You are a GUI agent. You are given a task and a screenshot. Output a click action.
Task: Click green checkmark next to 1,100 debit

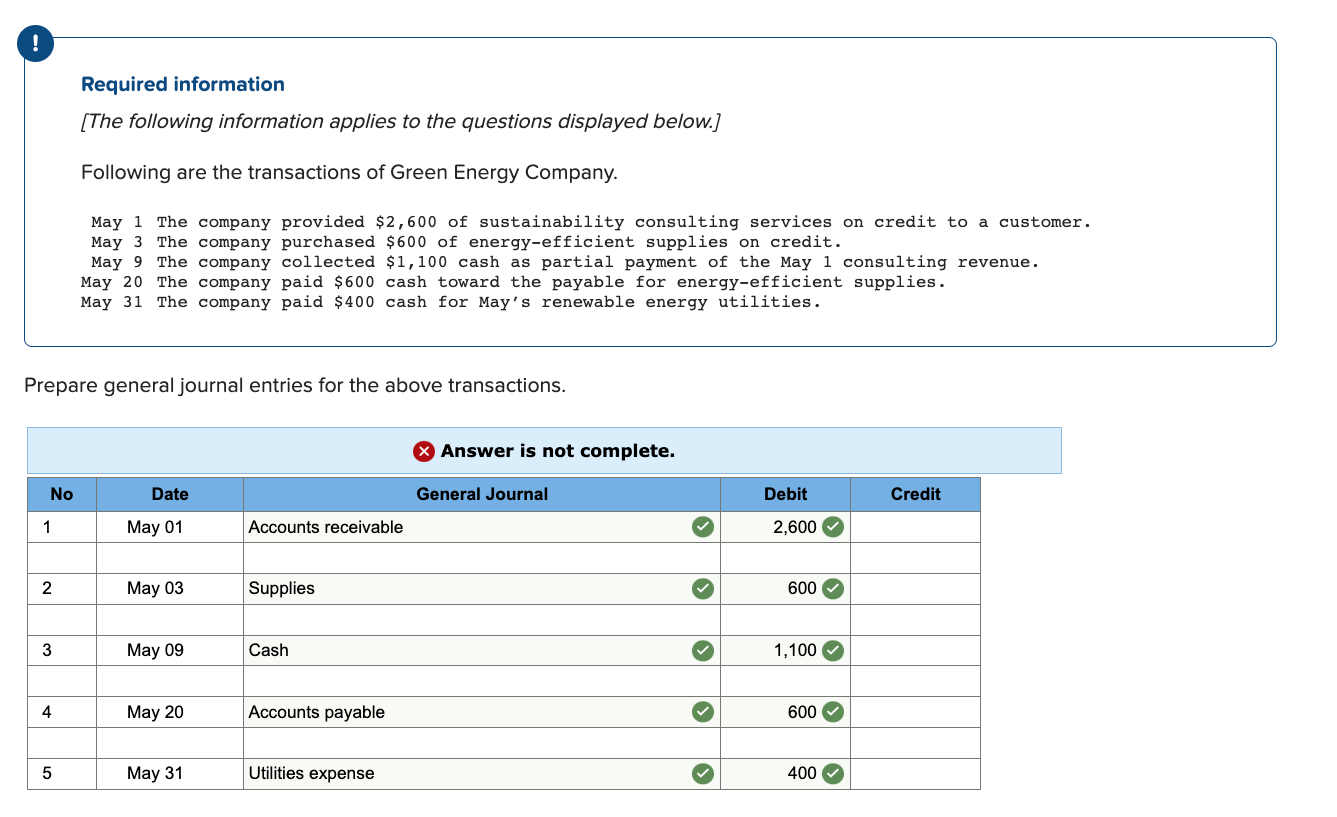833,651
